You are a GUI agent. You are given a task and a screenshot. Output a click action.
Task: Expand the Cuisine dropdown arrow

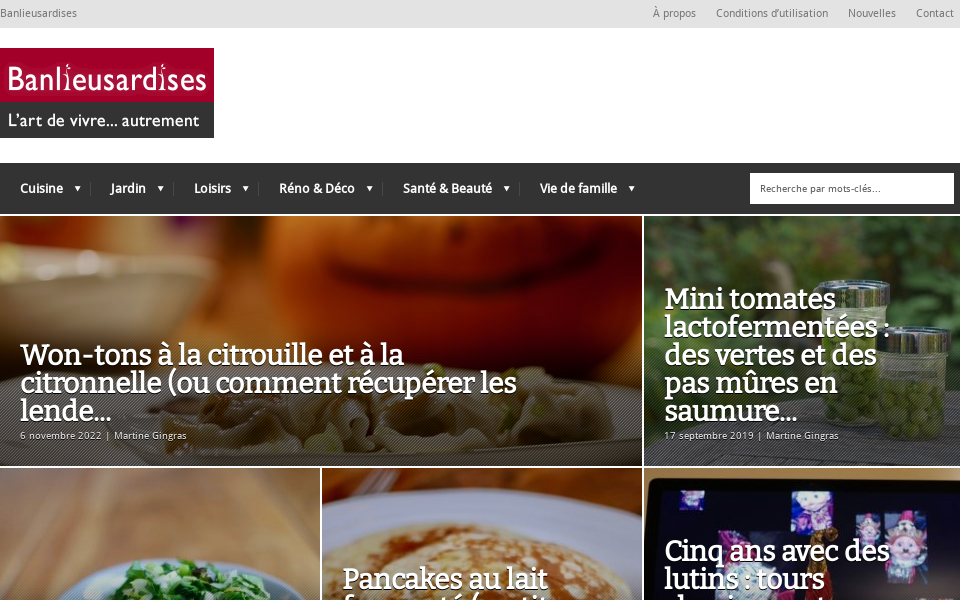coord(78,189)
